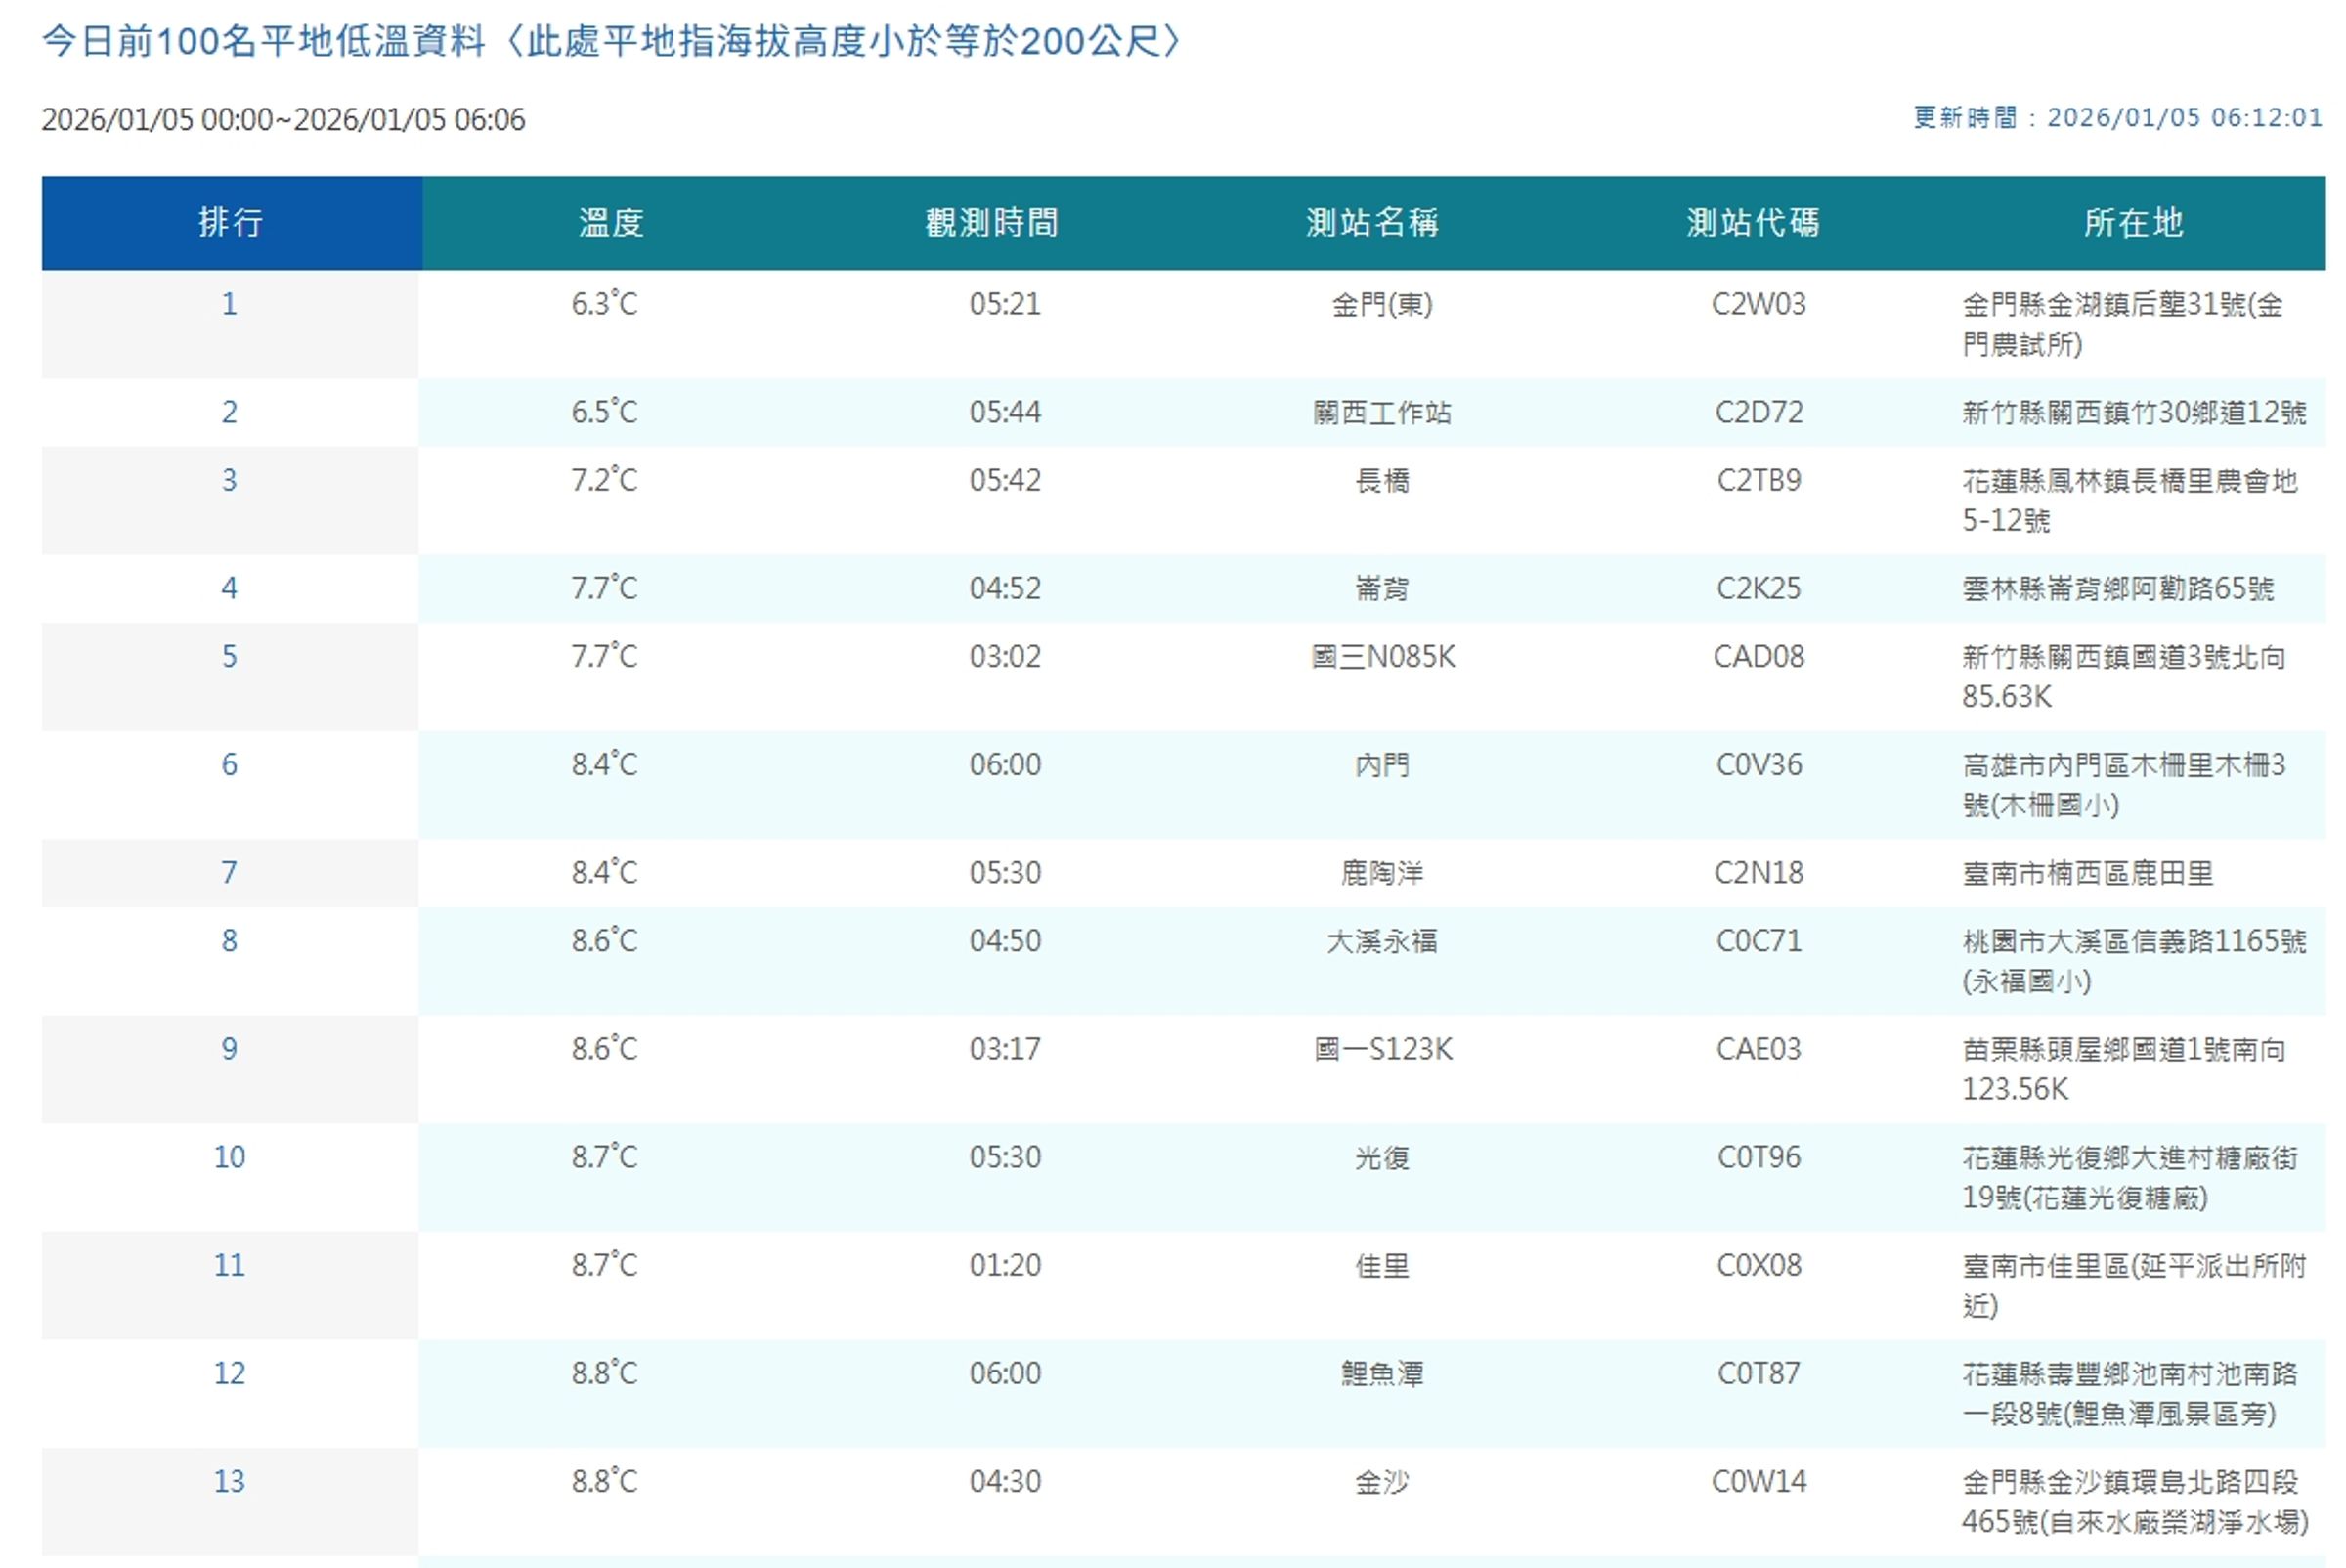Click station code C2TB9
This screenshot has height=1568, width=2346.
pyautogui.click(x=1759, y=481)
